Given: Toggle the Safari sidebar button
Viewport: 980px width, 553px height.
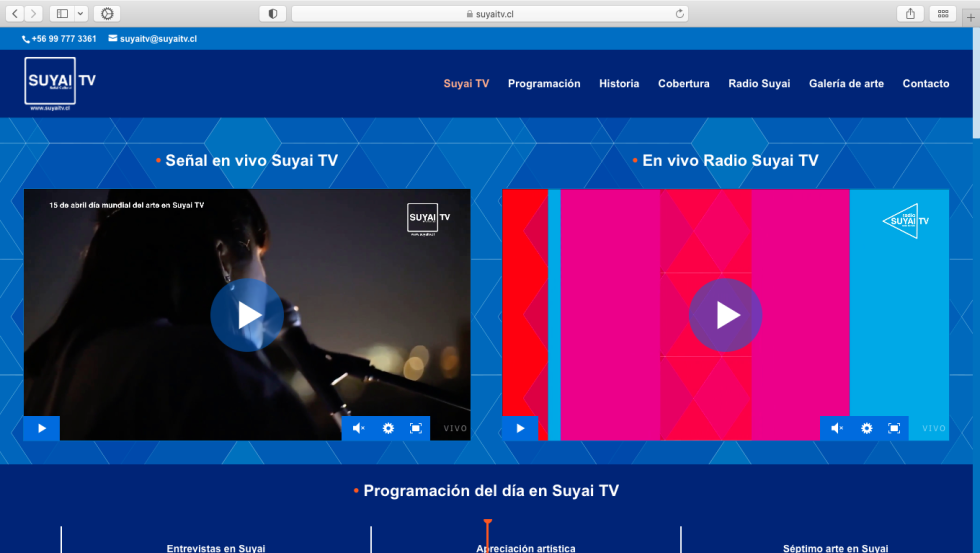Looking at the screenshot, I should [x=62, y=14].
